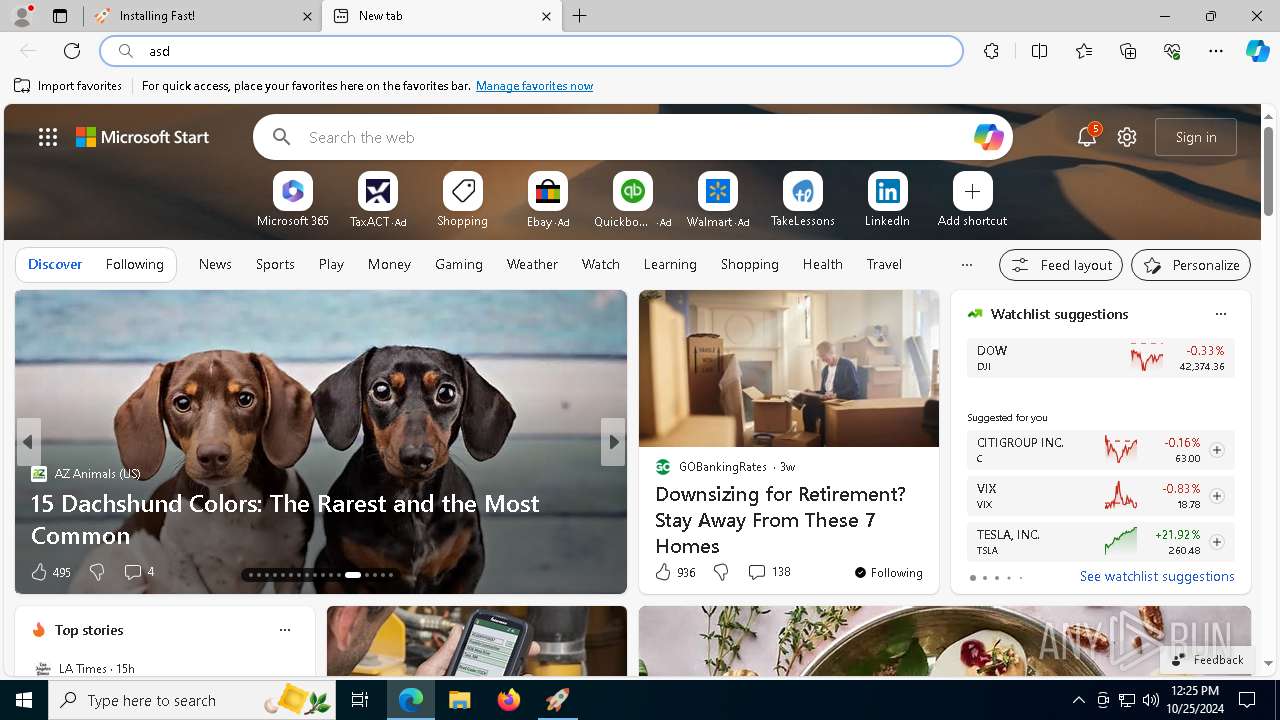This screenshot has width=1280, height=720.
Task: Open Windows Start menu
Action: (24, 700)
